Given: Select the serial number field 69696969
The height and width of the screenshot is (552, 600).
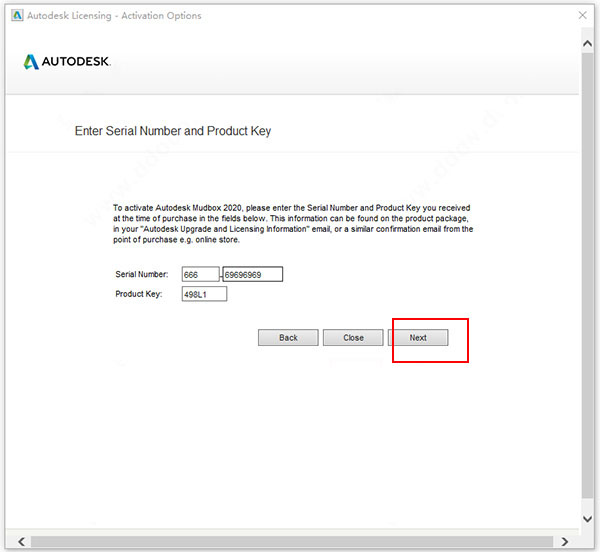Looking at the screenshot, I should tap(253, 274).
